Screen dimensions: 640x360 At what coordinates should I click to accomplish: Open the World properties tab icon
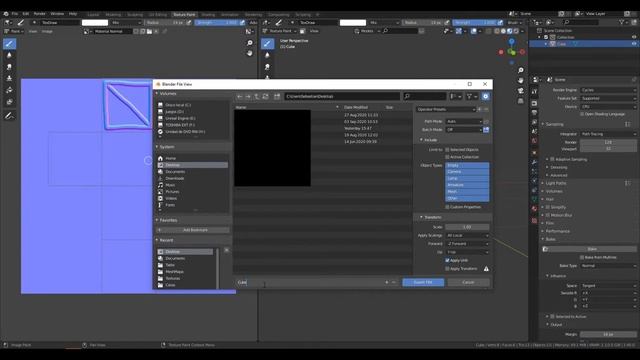pyautogui.click(x=534, y=141)
